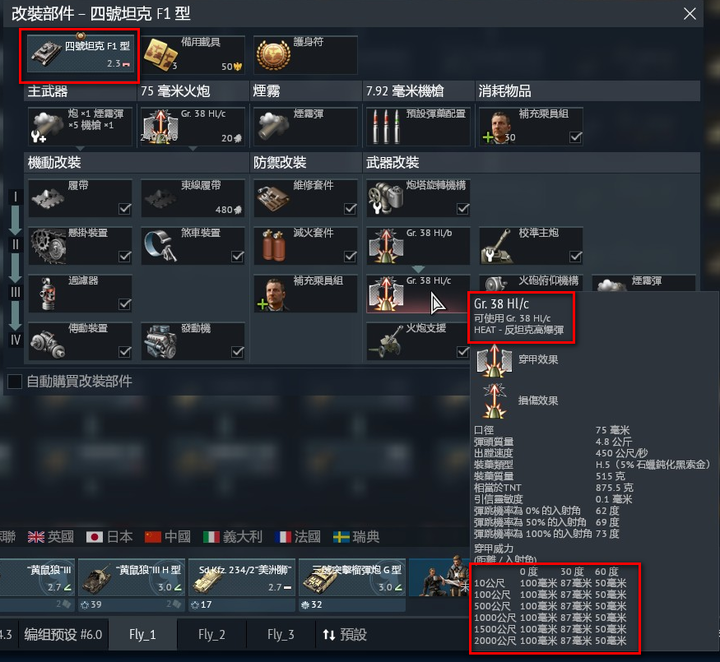
Task: Toggle the 補充乘員組 consumable checkbox
Action: (x=575, y=137)
